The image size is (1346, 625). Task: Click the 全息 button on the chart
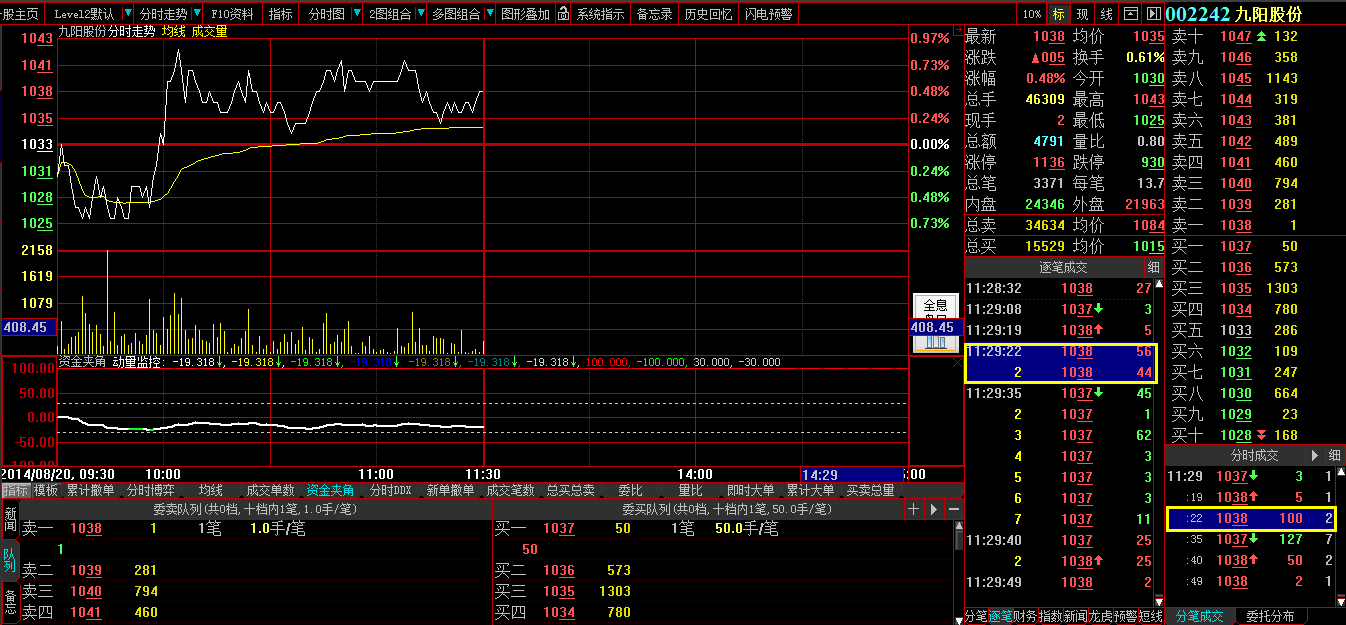pos(935,305)
